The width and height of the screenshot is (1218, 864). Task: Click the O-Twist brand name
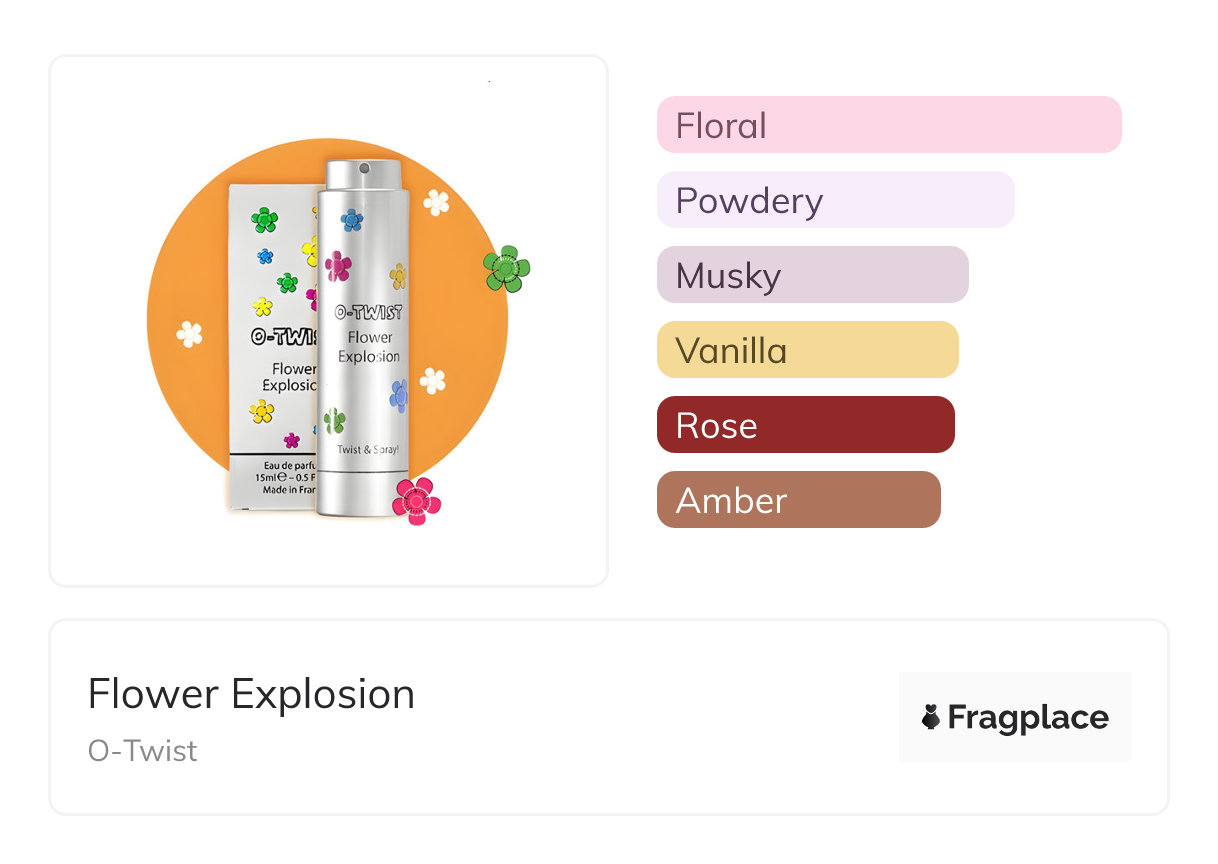(x=143, y=751)
